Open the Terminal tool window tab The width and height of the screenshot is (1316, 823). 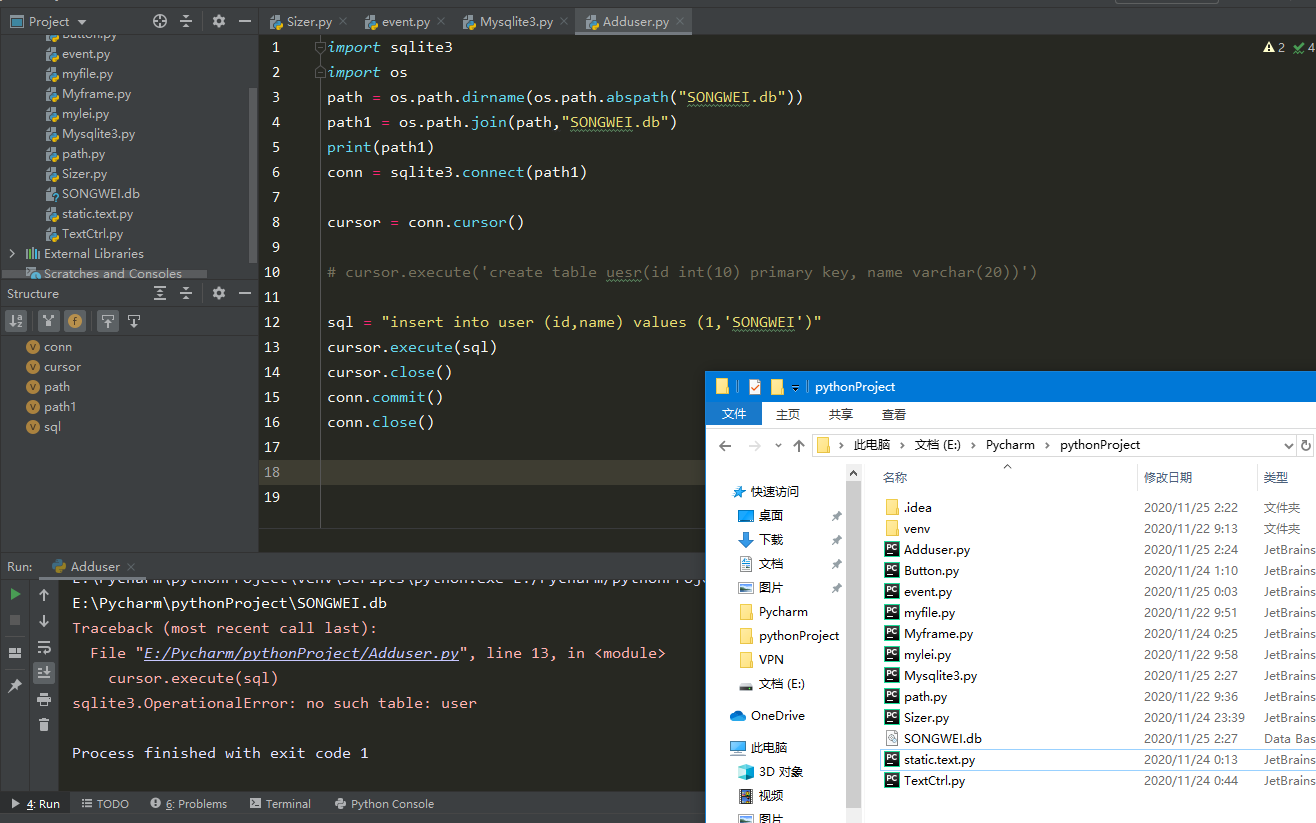pos(280,803)
